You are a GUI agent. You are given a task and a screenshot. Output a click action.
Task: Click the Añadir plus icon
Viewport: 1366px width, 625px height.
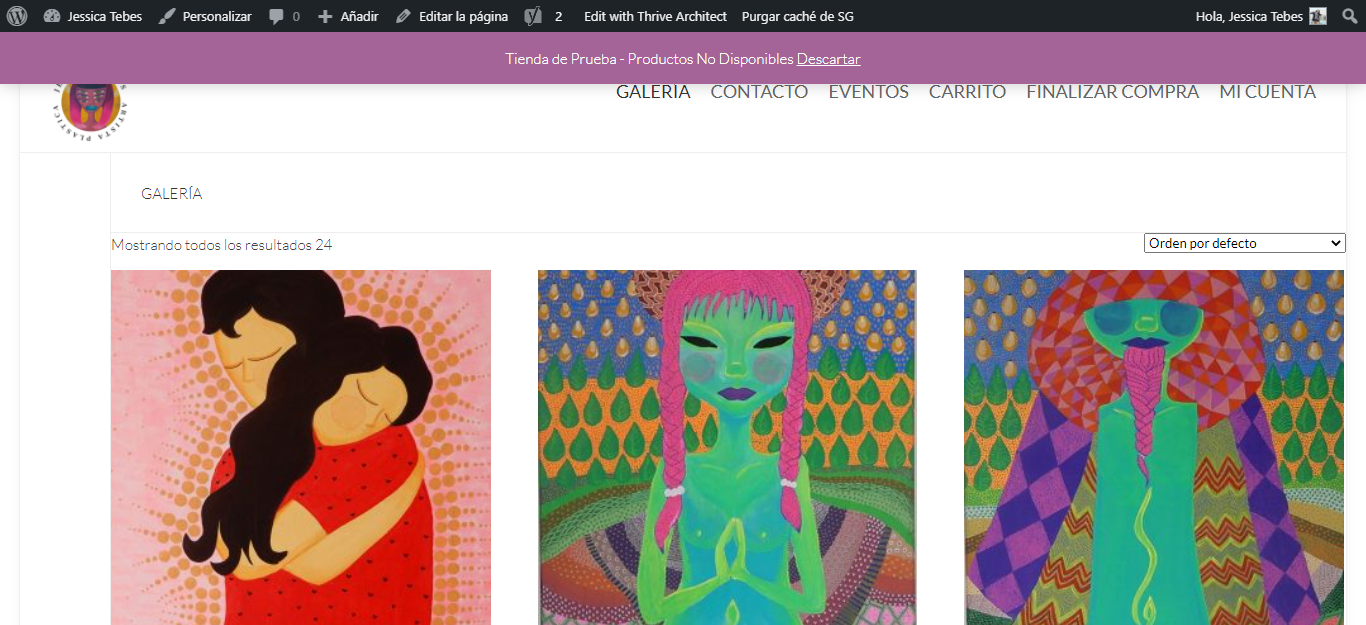point(325,16)
